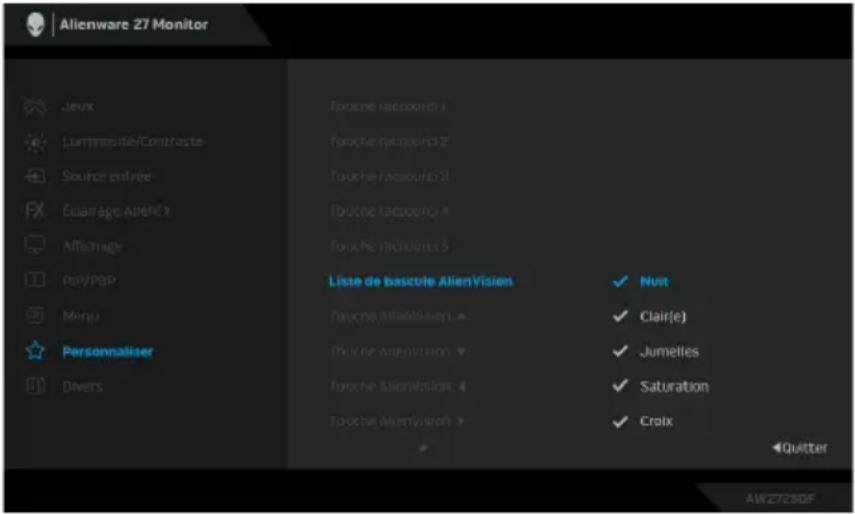Viewport: 855px width, 514px height.
Task: Open the PIP/PBP menu entry
Action: click(x=88, y=281)
